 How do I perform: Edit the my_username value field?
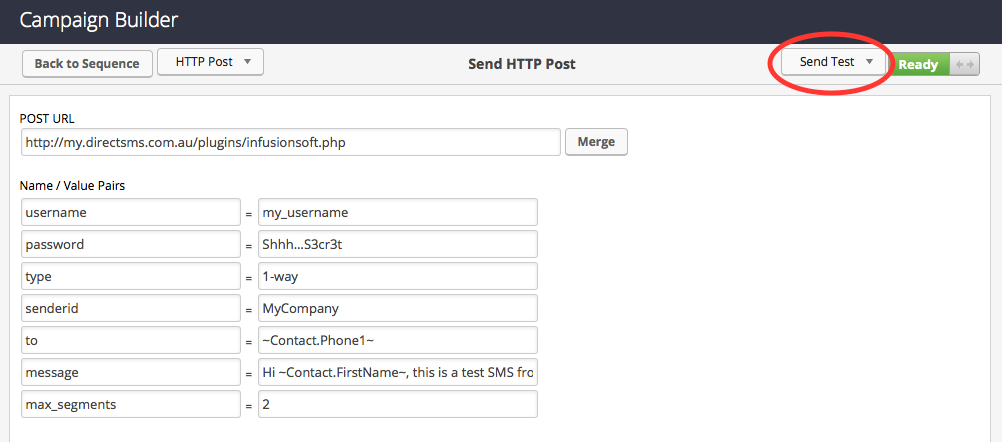397,213
